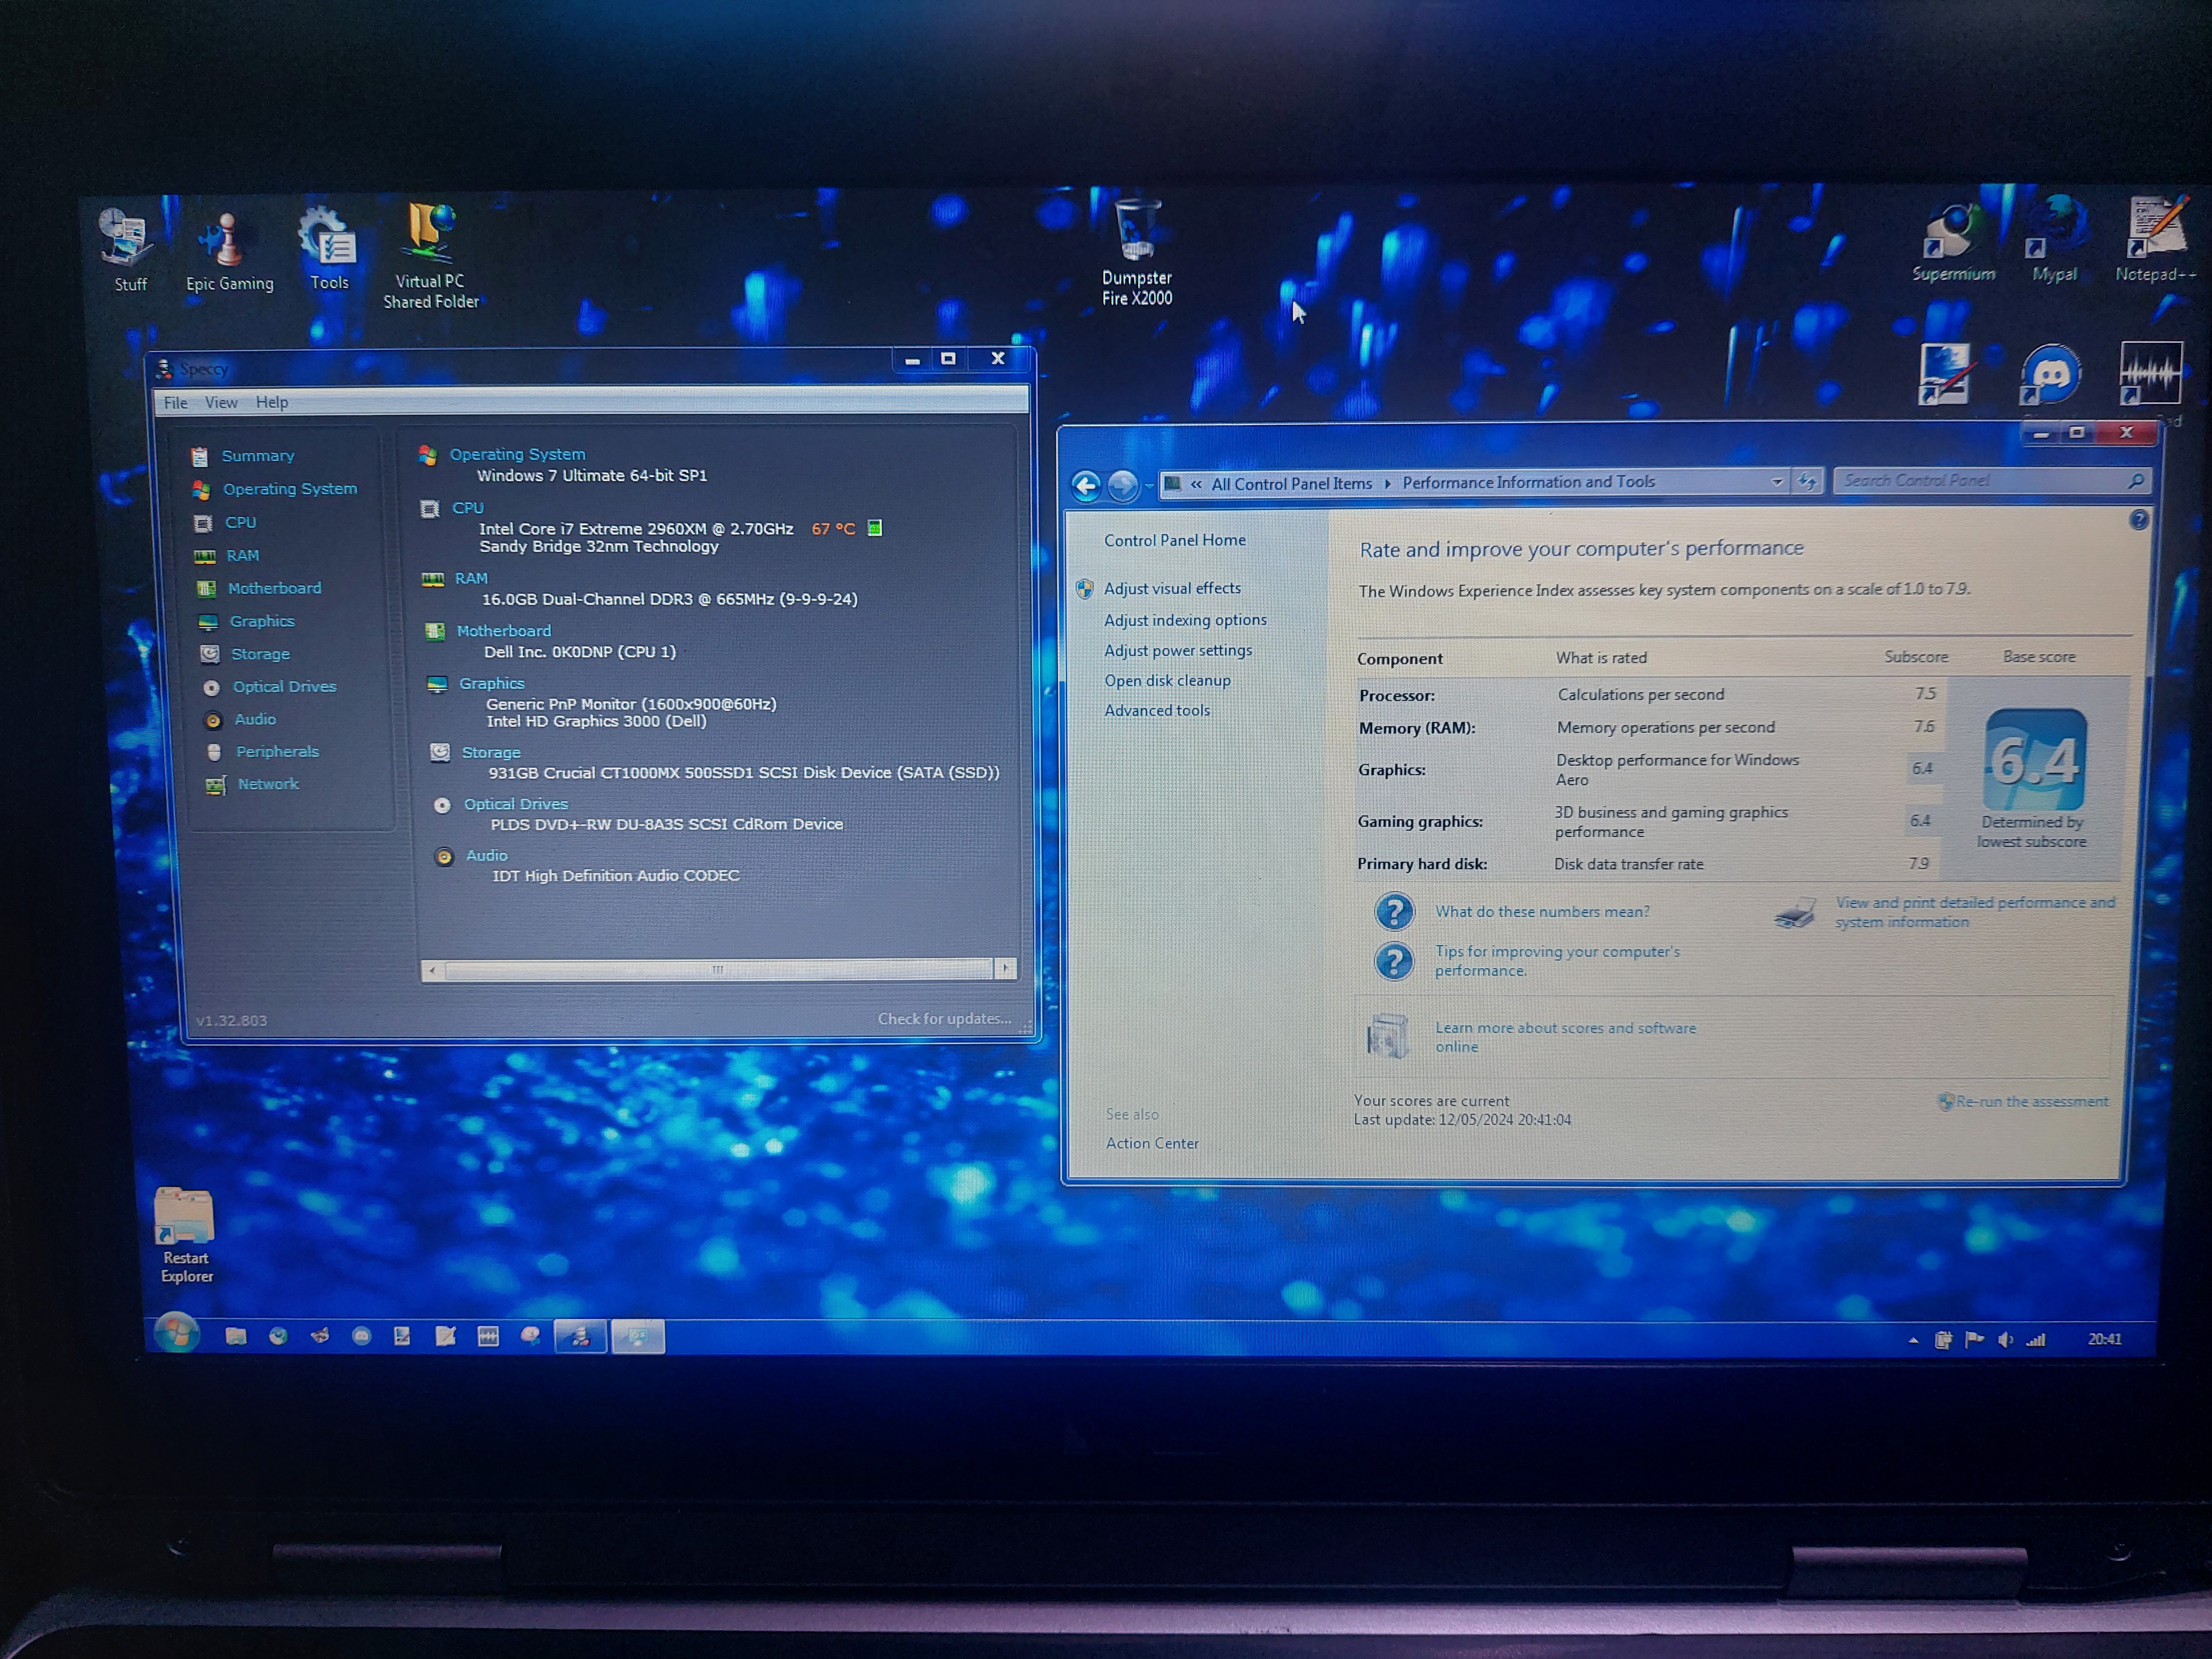Click Operating System heading in summary pane

point(517,454)
